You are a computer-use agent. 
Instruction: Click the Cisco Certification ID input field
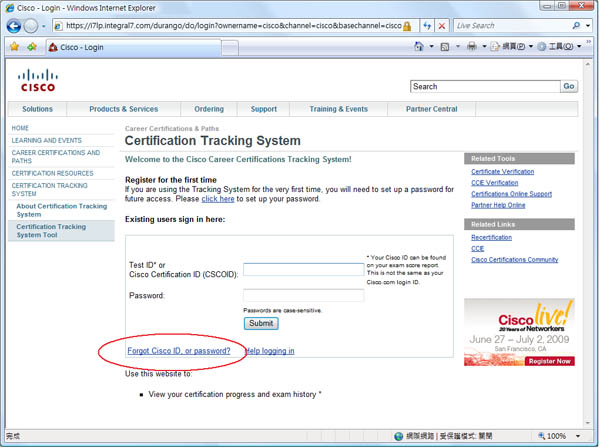[303, 269]
